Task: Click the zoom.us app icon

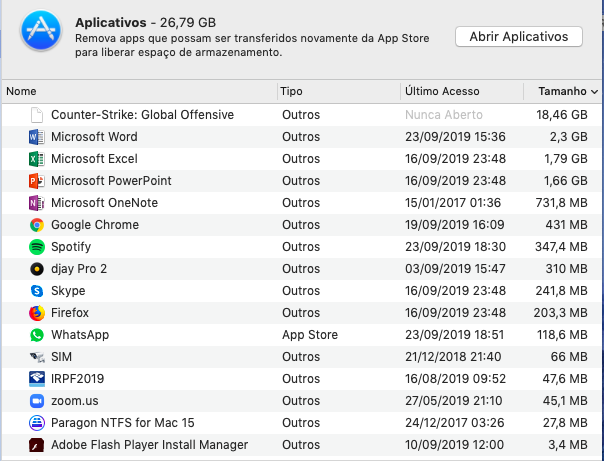Action: coord(37,401)
